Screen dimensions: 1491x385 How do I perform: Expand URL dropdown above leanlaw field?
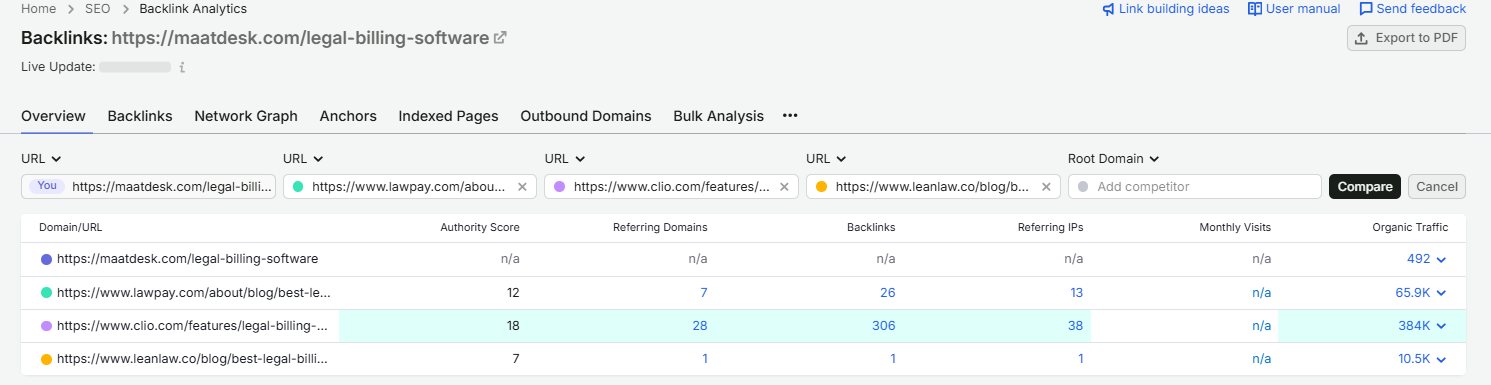(827, 159)
